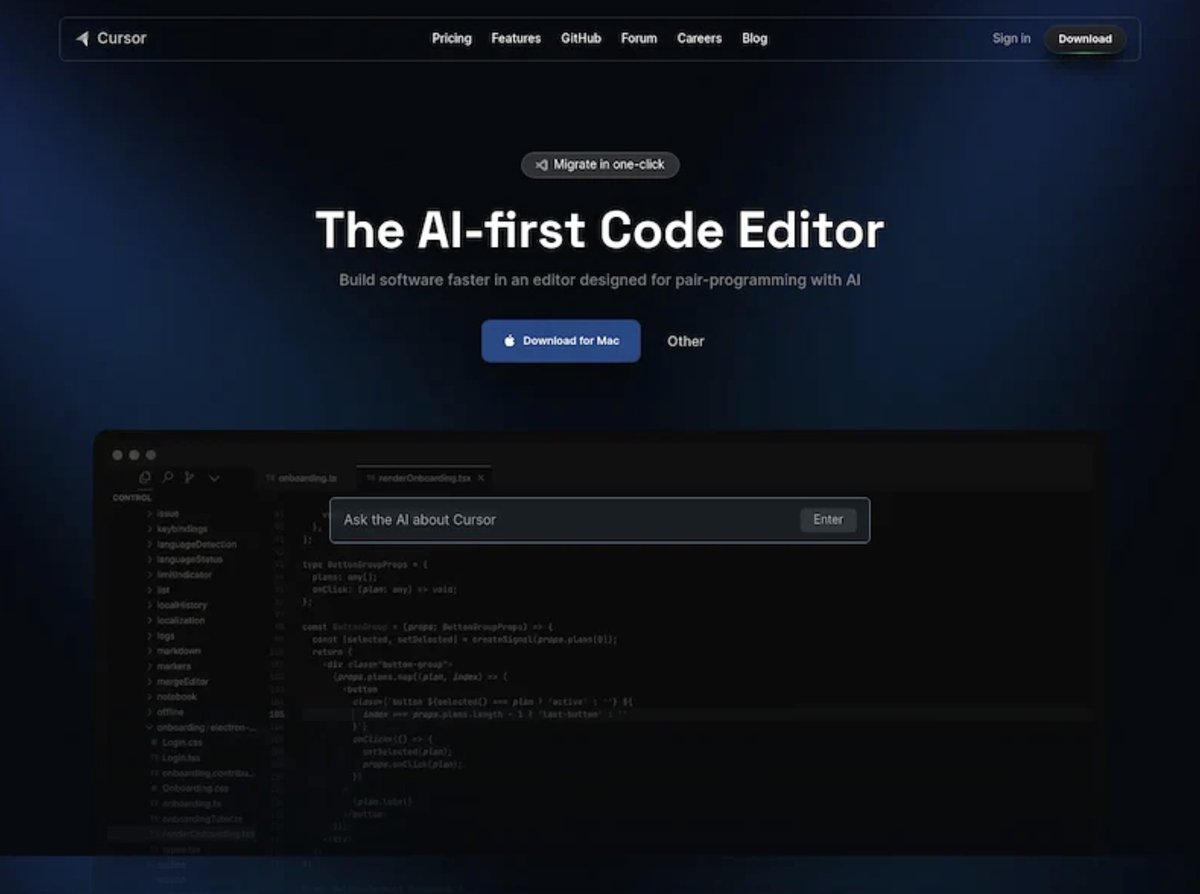This screenshot has width=1200, height=894.
Task: Open Careers from the top navigation
Action: pyautogui.click(x=699, y=39)
